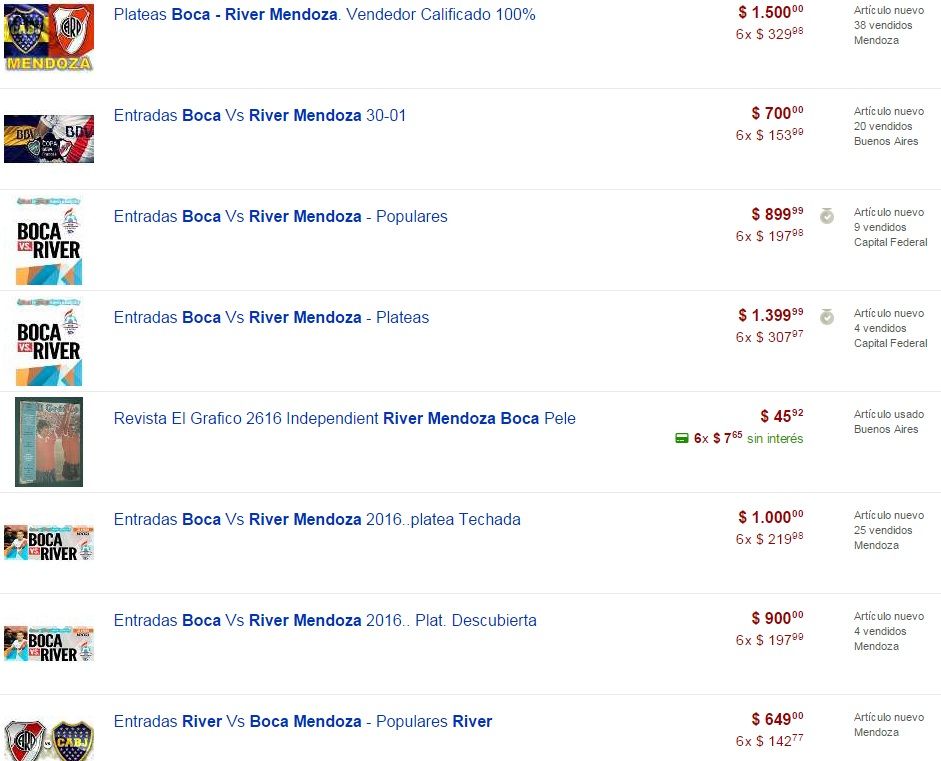Open Entradas Boca Vs River - Populares link
Image resolution: width=941 pixels, height=761 pixels.
[x=280, y=217]
